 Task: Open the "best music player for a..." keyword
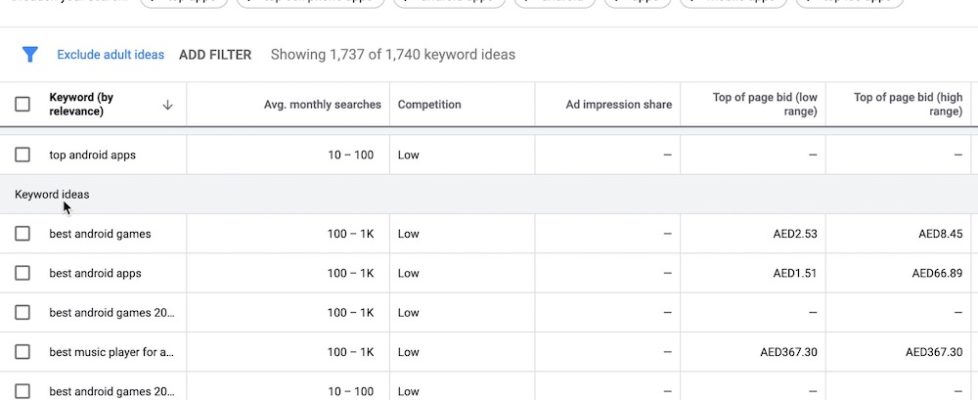coord(111,352)
